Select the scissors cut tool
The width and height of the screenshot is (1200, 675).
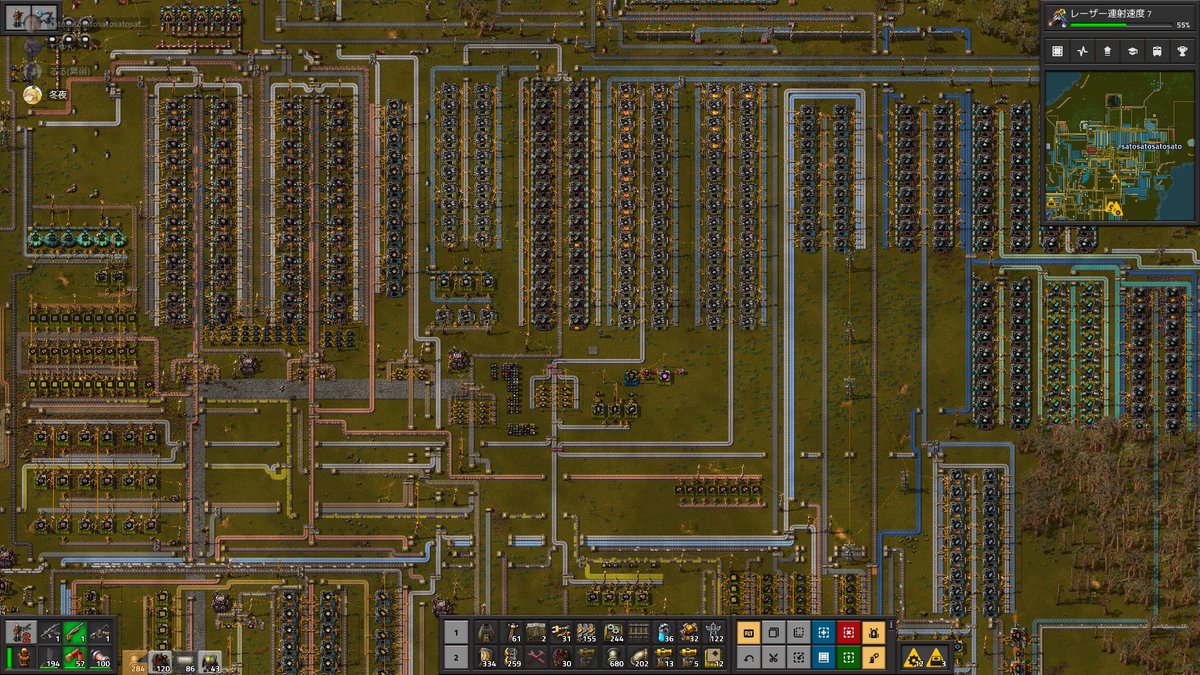tap(774, 657)
